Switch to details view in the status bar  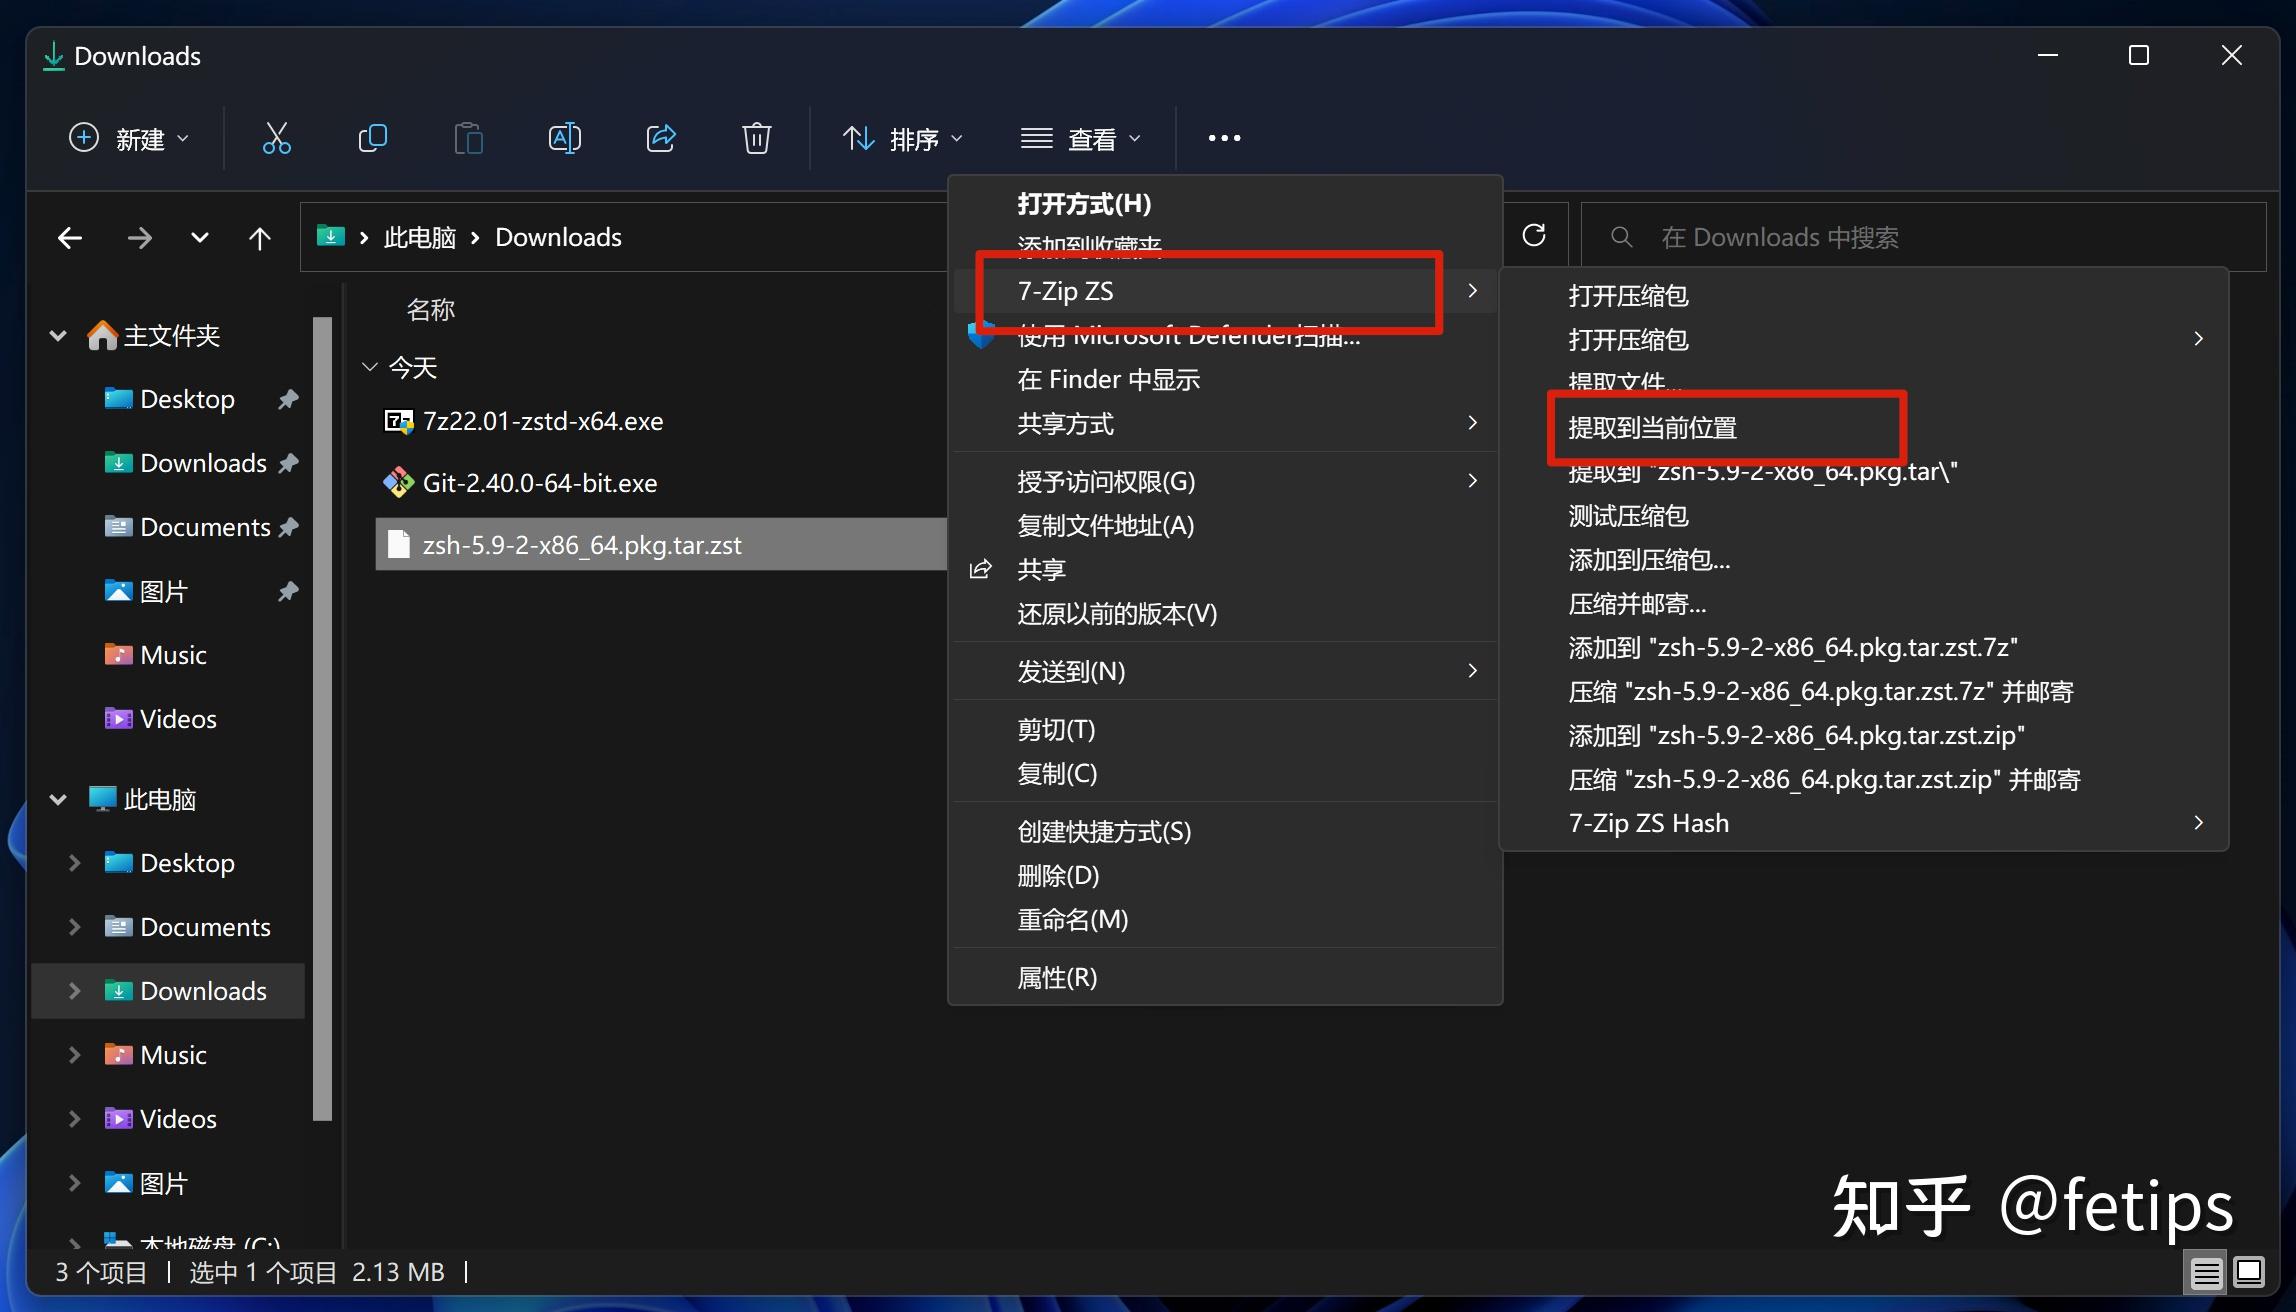point(2205,1272)
